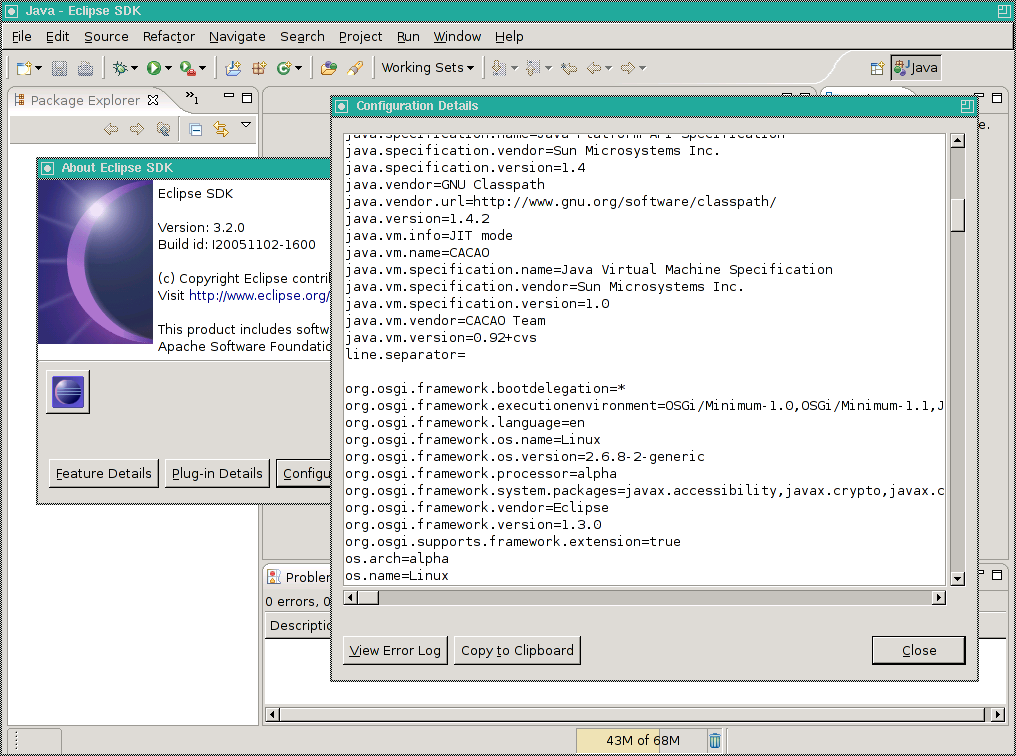Image resolution: width=1016 pixels, height=756 pixels.
Task: Click the configuration horizontal scrollbar right arrow
Action: tap(938, 597)
